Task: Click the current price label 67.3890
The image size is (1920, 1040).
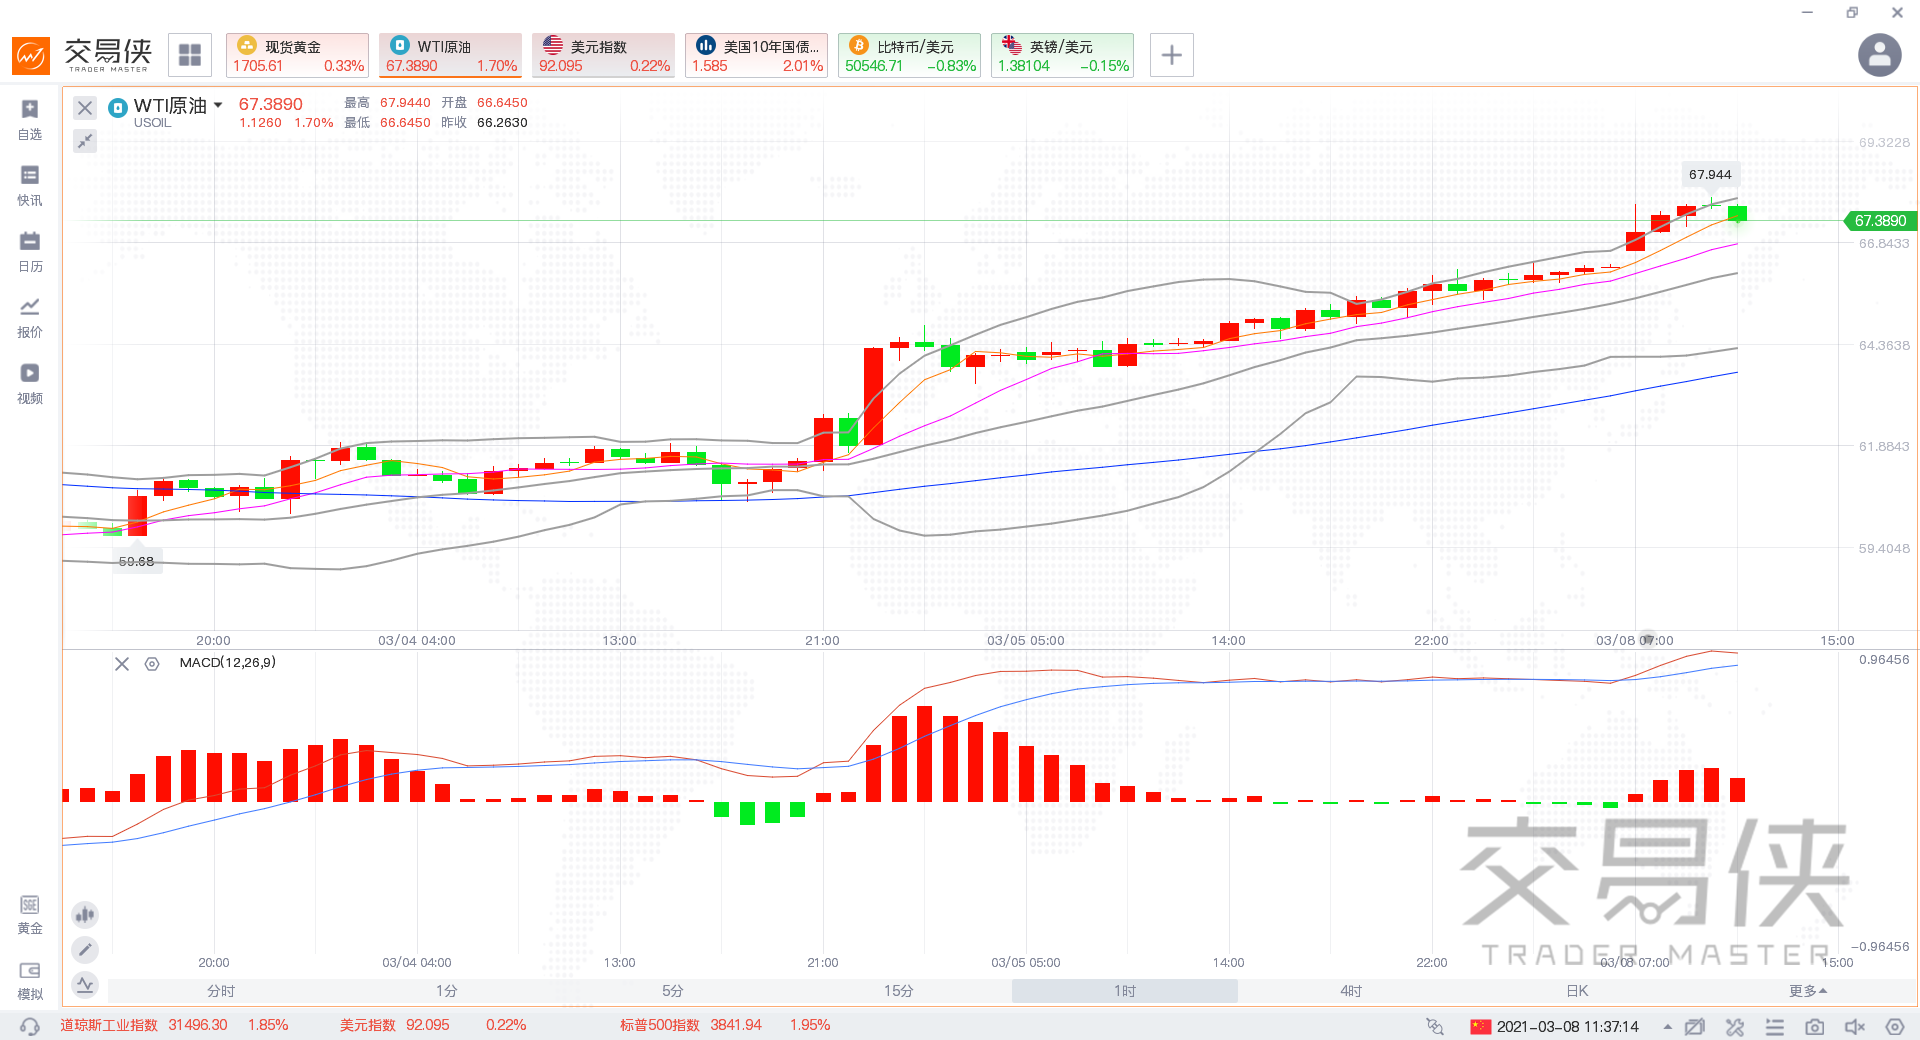Action: [x=1879, y=221]
